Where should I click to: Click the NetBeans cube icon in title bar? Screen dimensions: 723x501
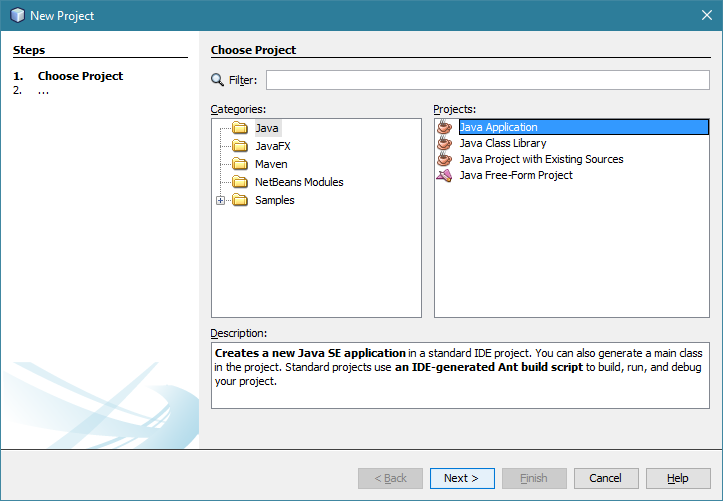click(x=17, y=15)
